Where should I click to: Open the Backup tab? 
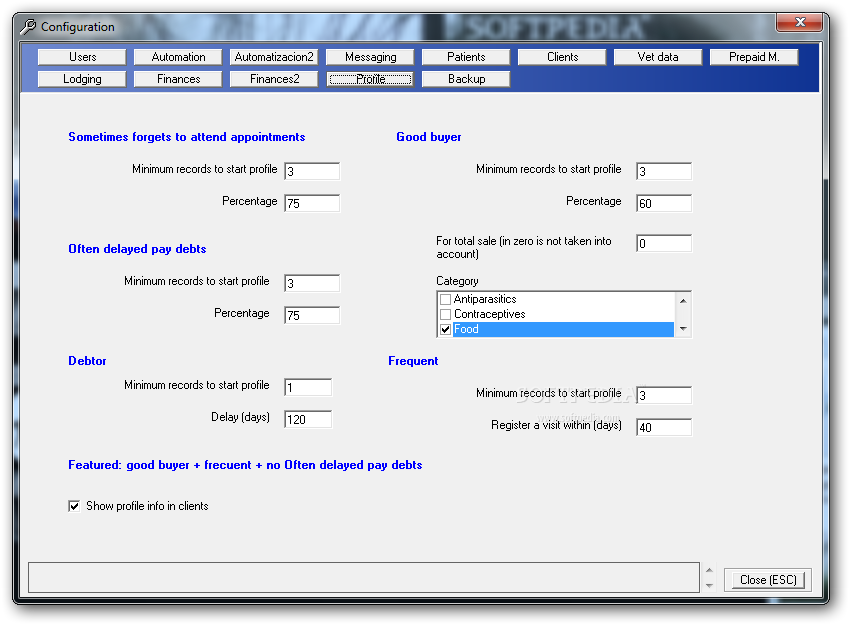point(466,79)
